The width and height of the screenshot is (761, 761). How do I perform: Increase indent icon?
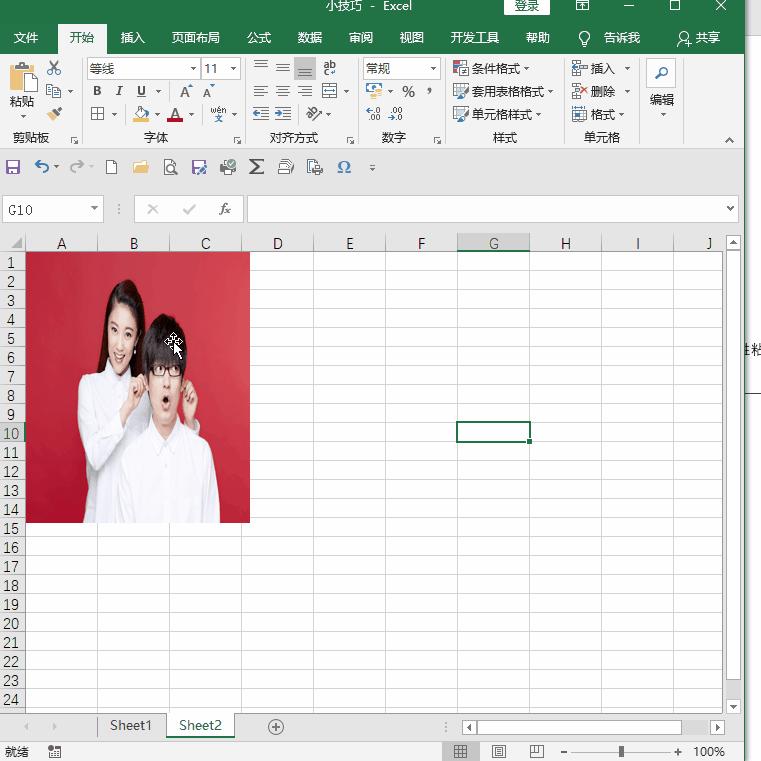pos(283,114)
